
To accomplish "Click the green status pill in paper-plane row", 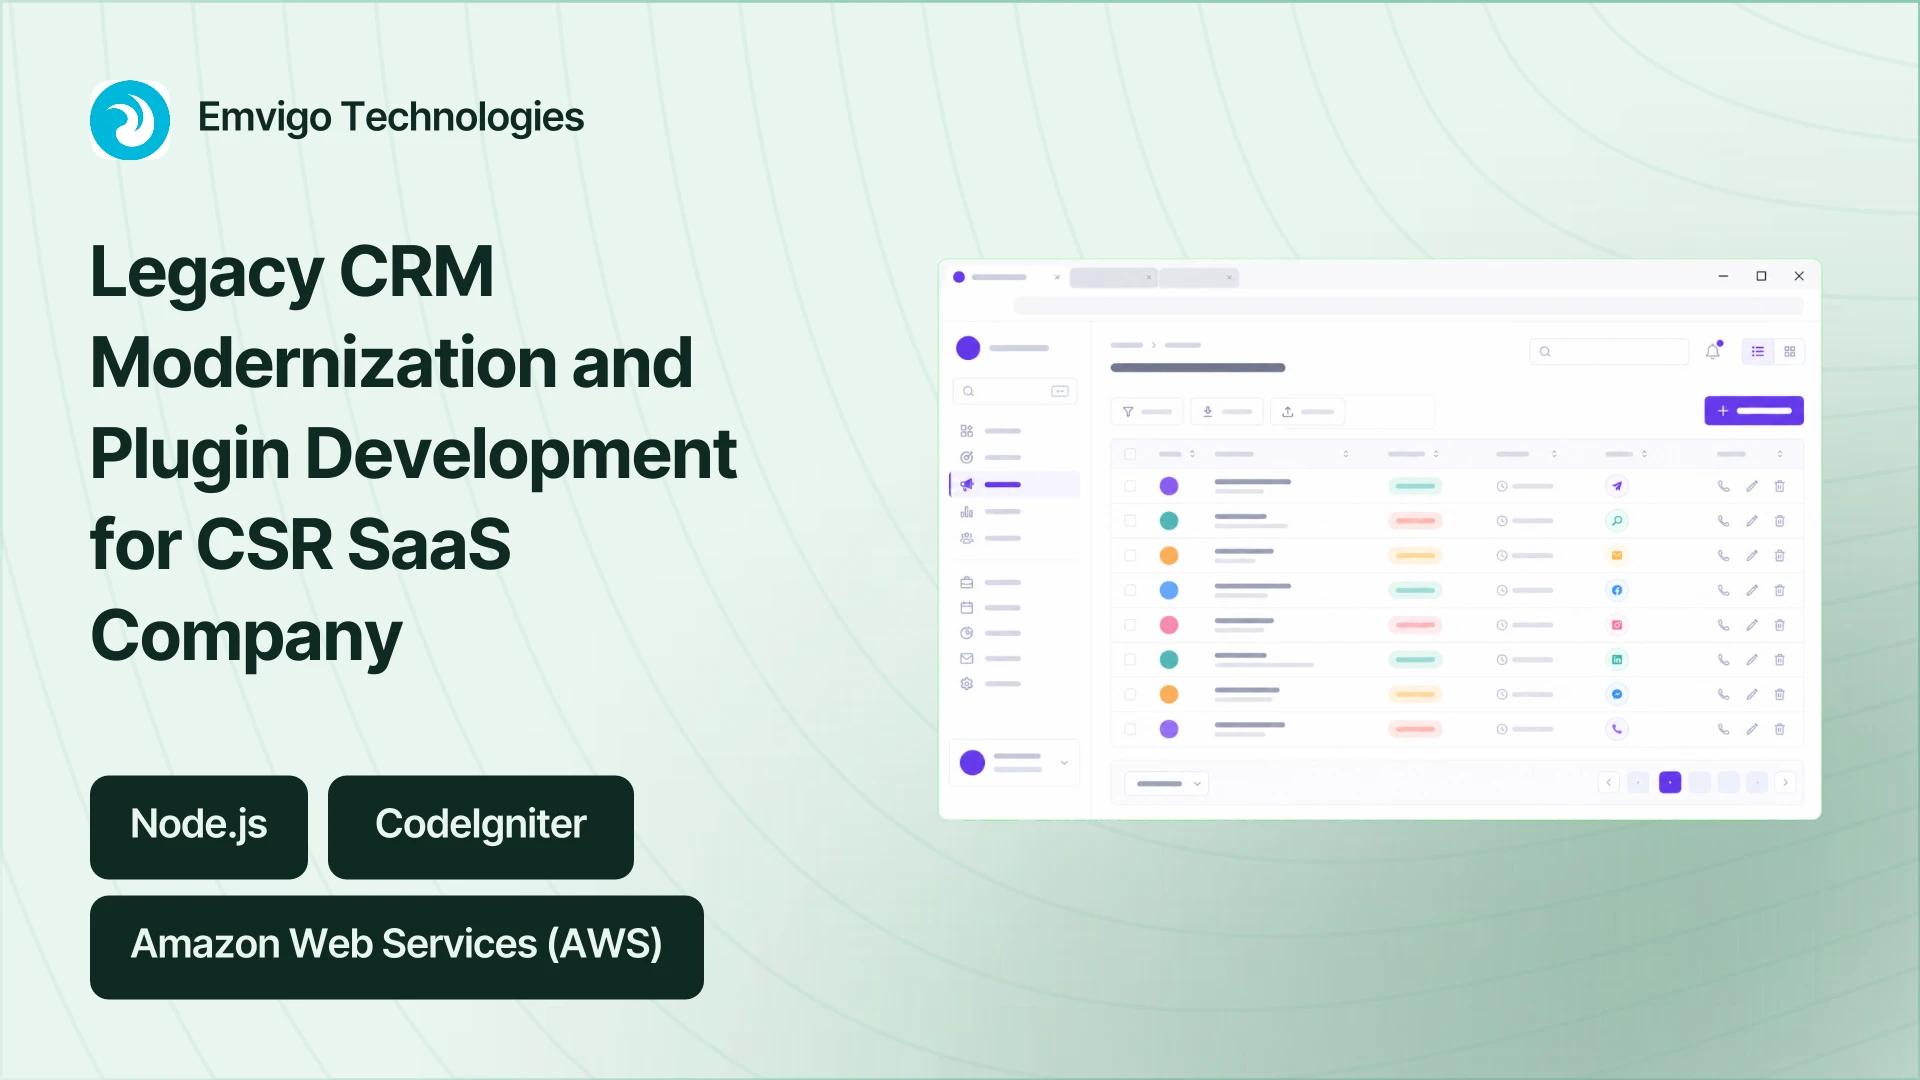I will click(x=1415, y=486).
